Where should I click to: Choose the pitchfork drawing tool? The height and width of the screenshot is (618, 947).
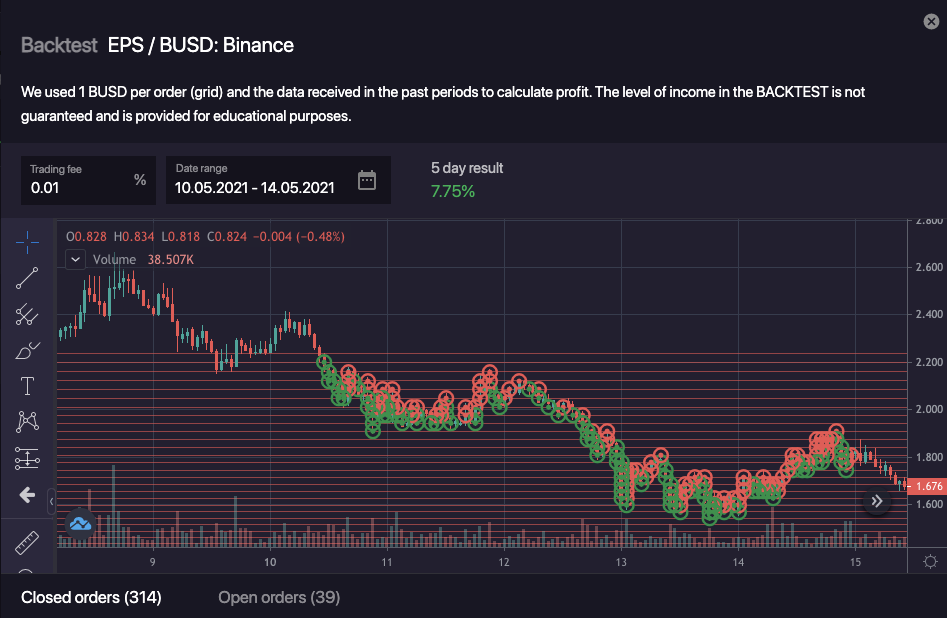pos(27,314)
